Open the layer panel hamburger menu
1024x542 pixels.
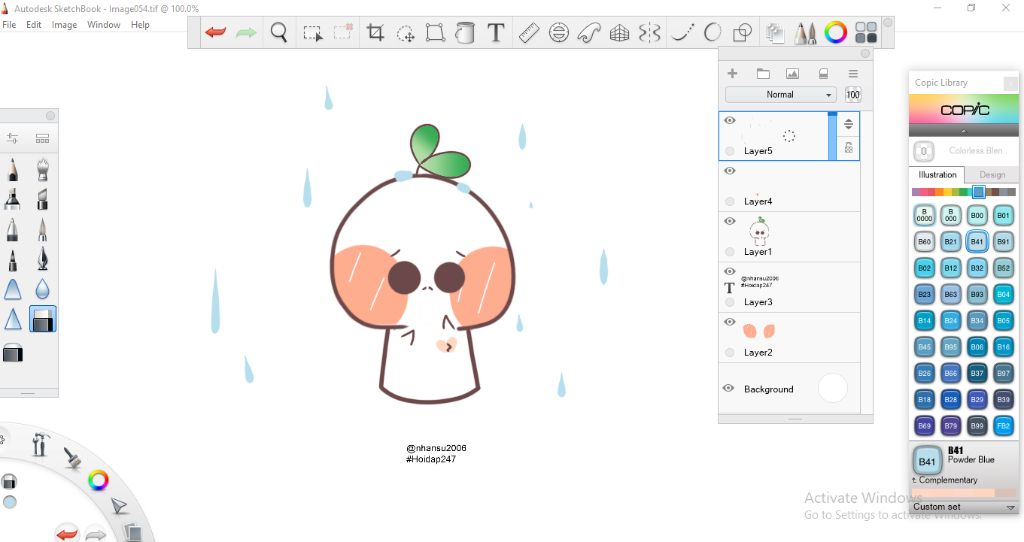(x=853, y=73)
